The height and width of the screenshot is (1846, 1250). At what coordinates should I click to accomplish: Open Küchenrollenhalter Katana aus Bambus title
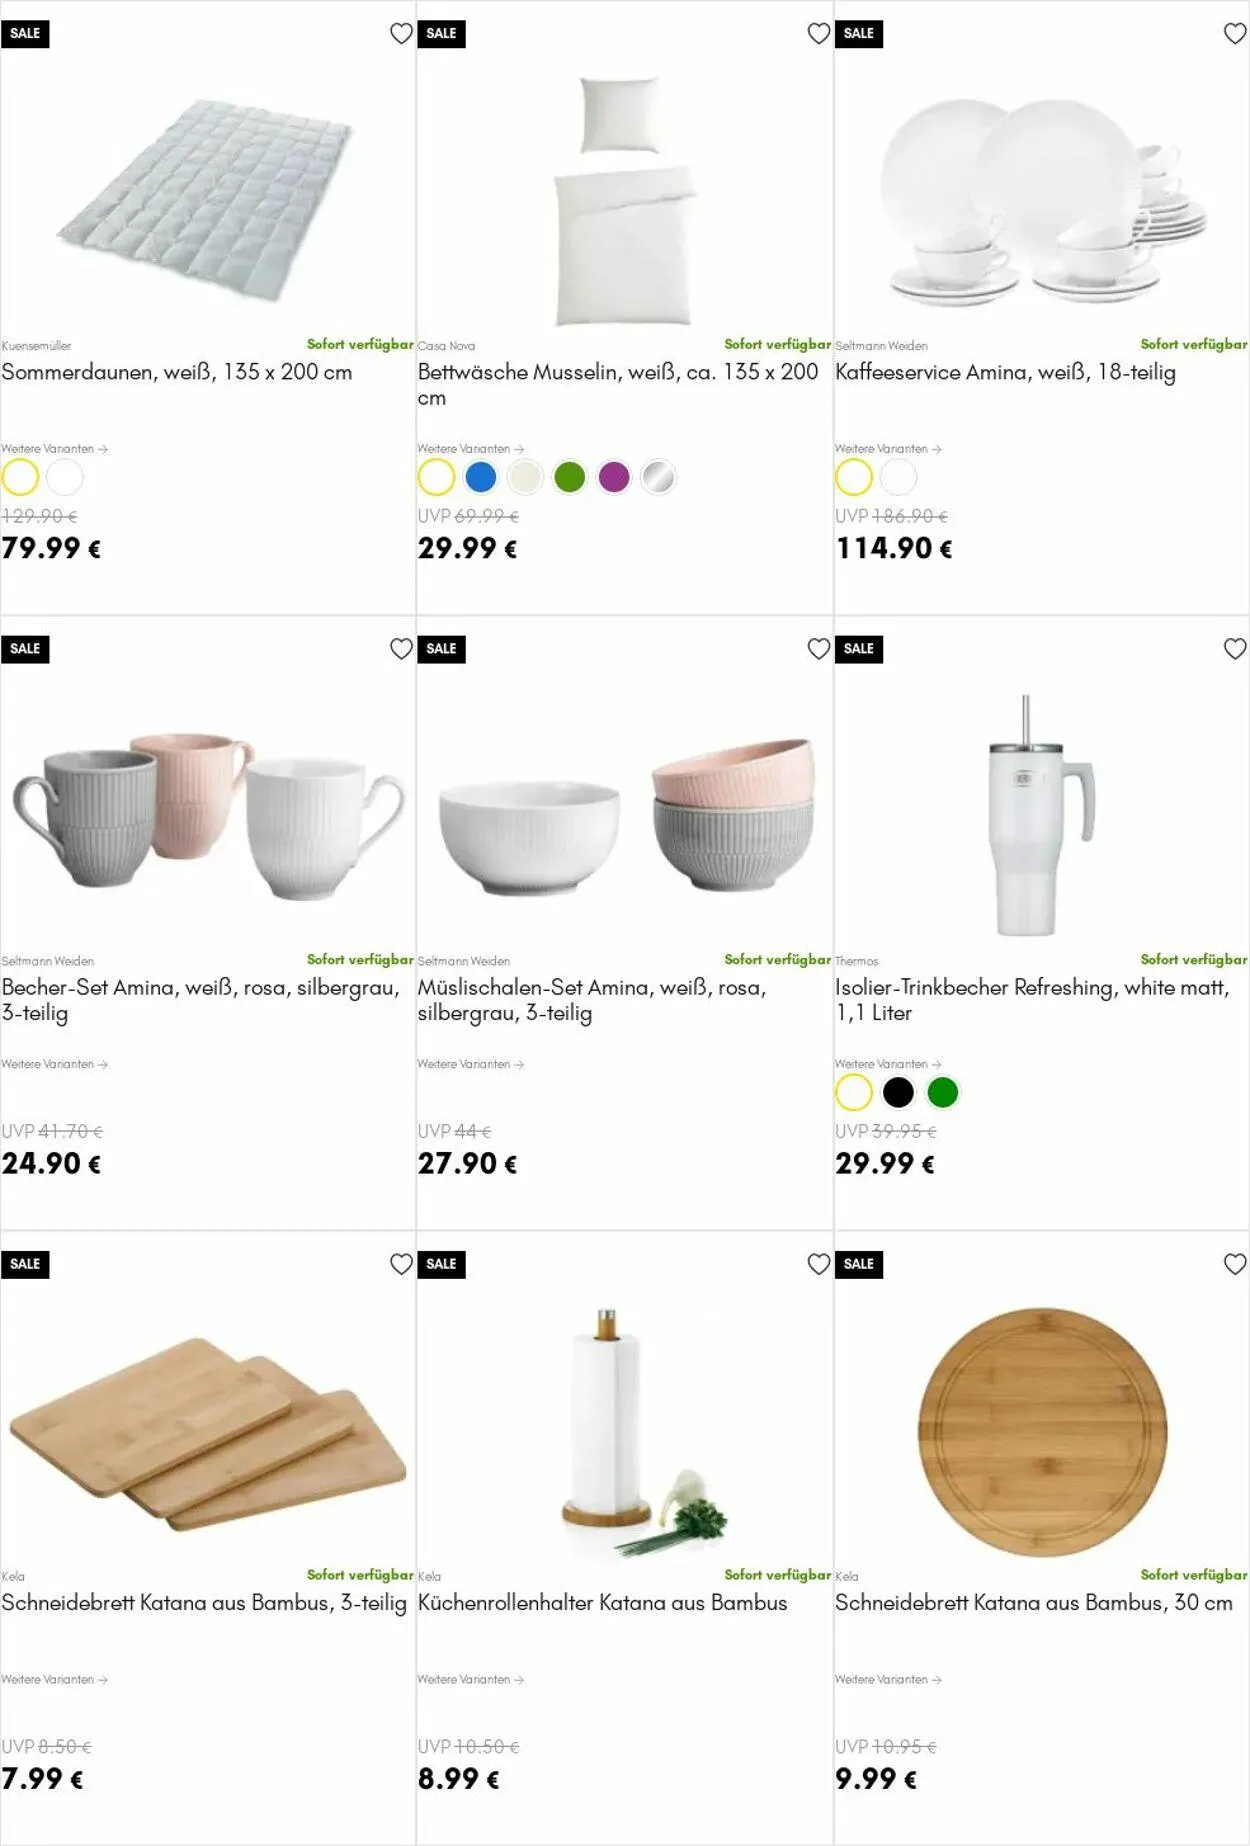pyautogui.click(x=602, y=1603)
